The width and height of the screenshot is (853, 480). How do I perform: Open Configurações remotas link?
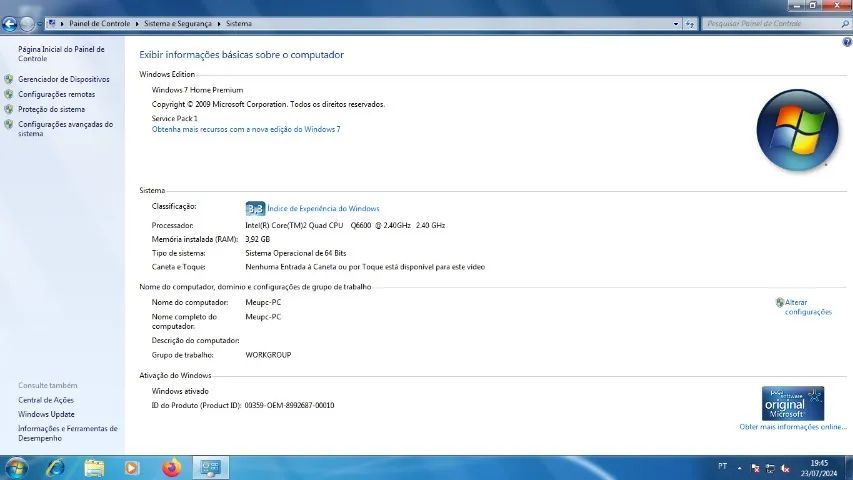[x=57, y=94]
